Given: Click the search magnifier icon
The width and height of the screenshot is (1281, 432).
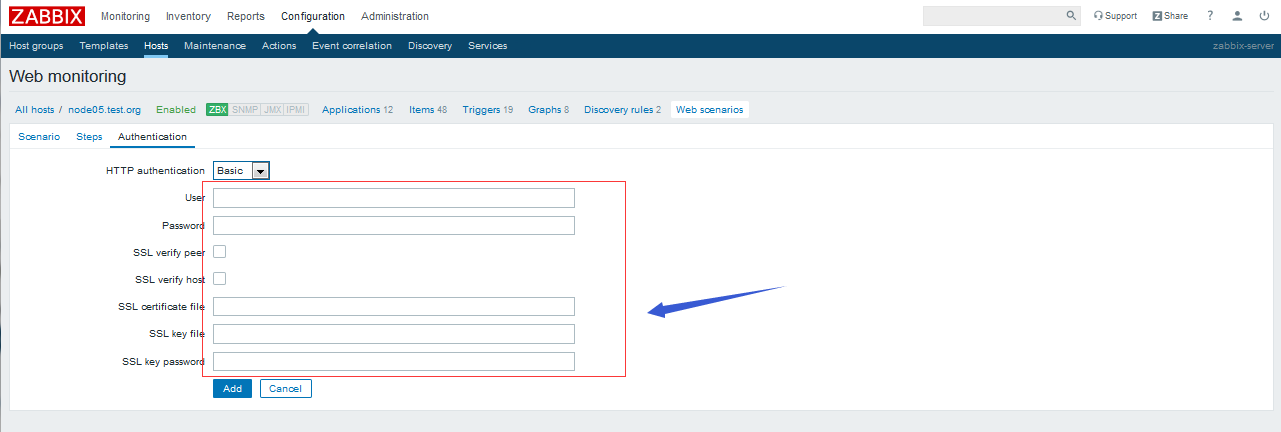Looking at the screenshot, I should 1071,16.
